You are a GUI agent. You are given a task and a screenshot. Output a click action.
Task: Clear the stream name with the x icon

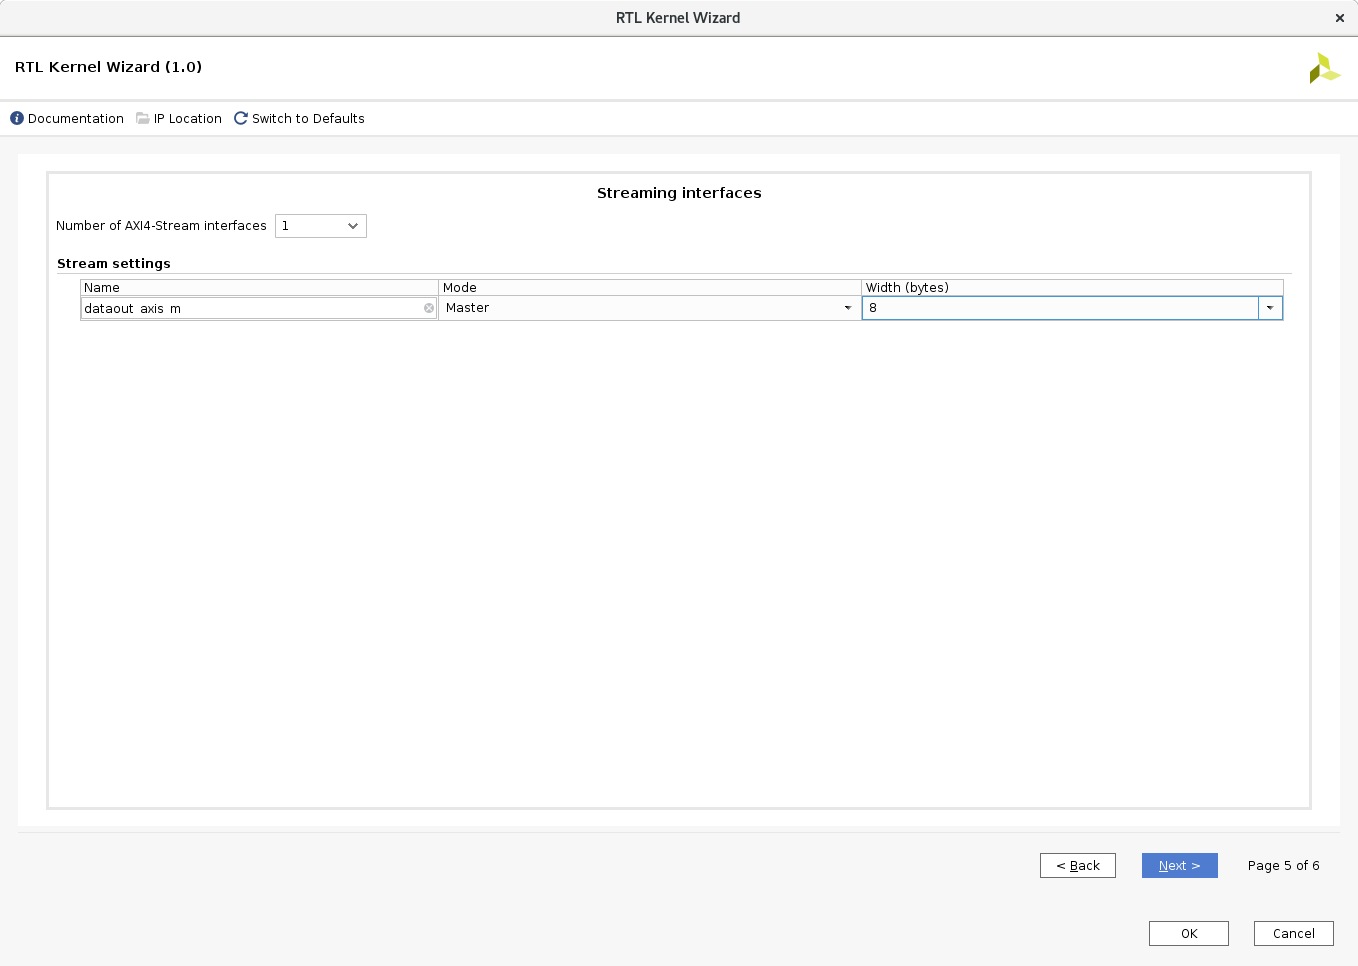tap(429, 308)
